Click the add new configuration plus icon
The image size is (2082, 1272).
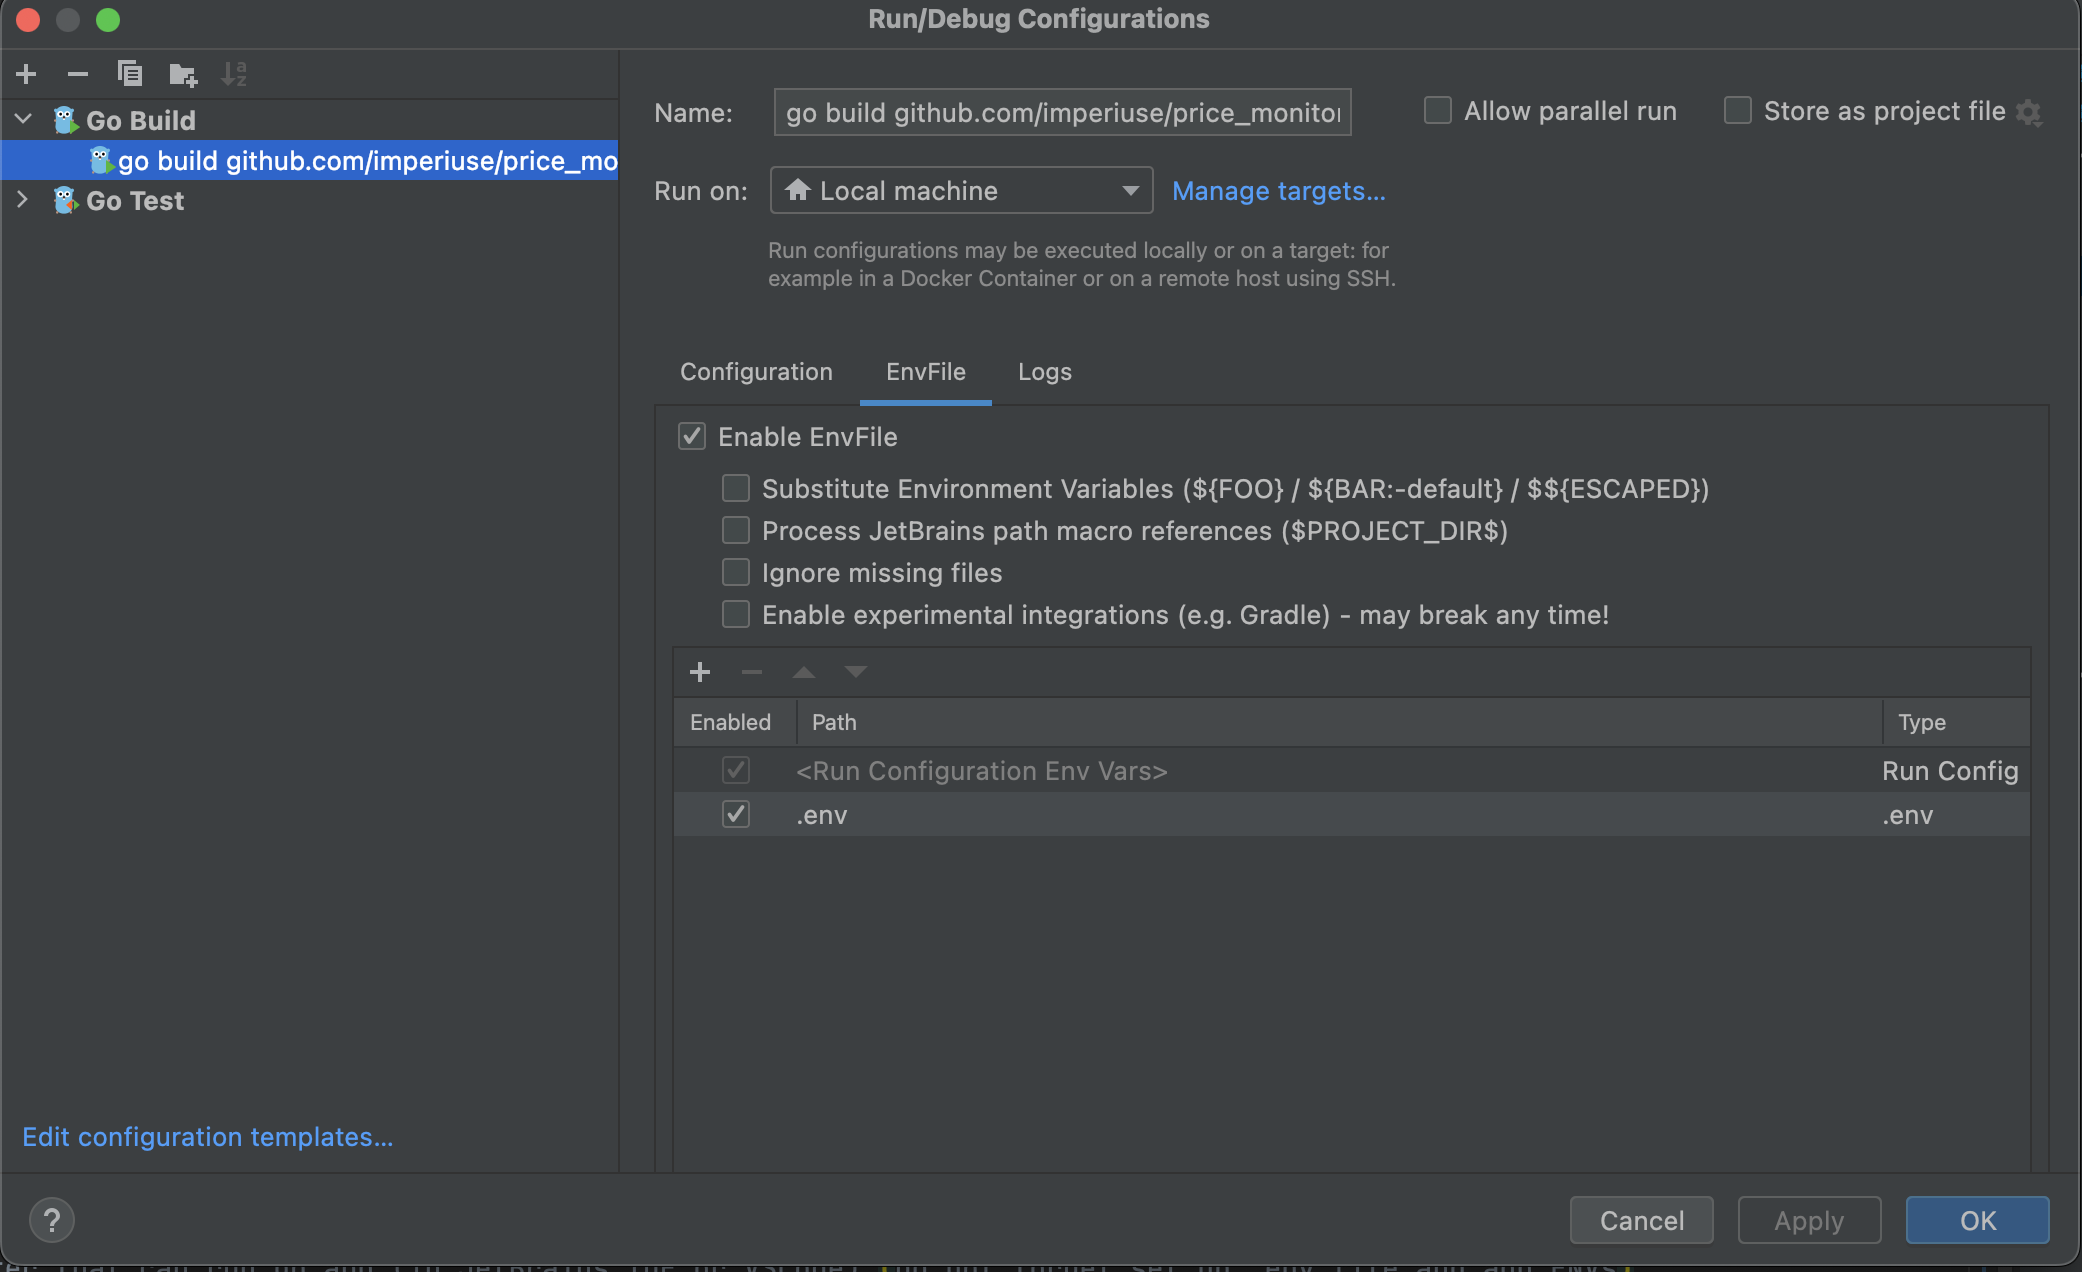pos(27,74)
